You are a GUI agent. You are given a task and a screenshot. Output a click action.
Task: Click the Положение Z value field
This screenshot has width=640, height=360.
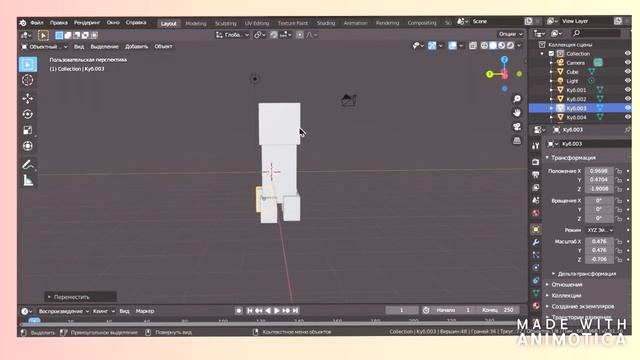click(599, 189)
